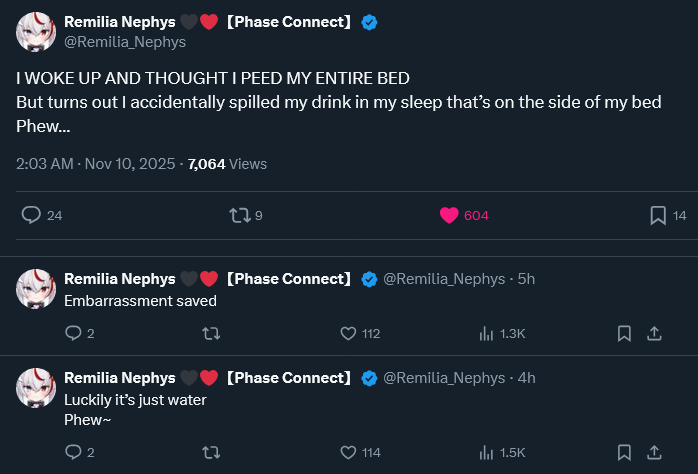Image resolution: width=698 pixels, height=474 pixels.
Task: Like the "Luckily it's just water" reply
Action: (348, 452)
